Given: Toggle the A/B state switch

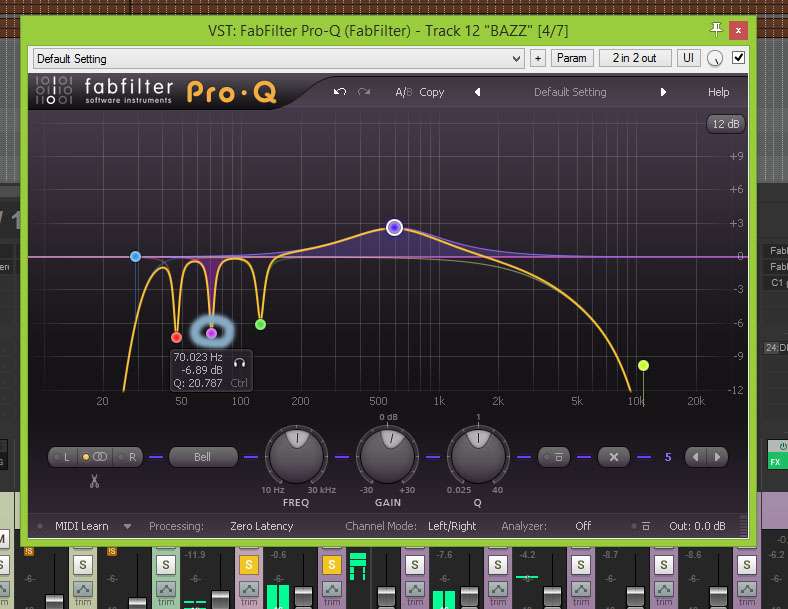Looking at the screenshot, I should pos(403,92).
